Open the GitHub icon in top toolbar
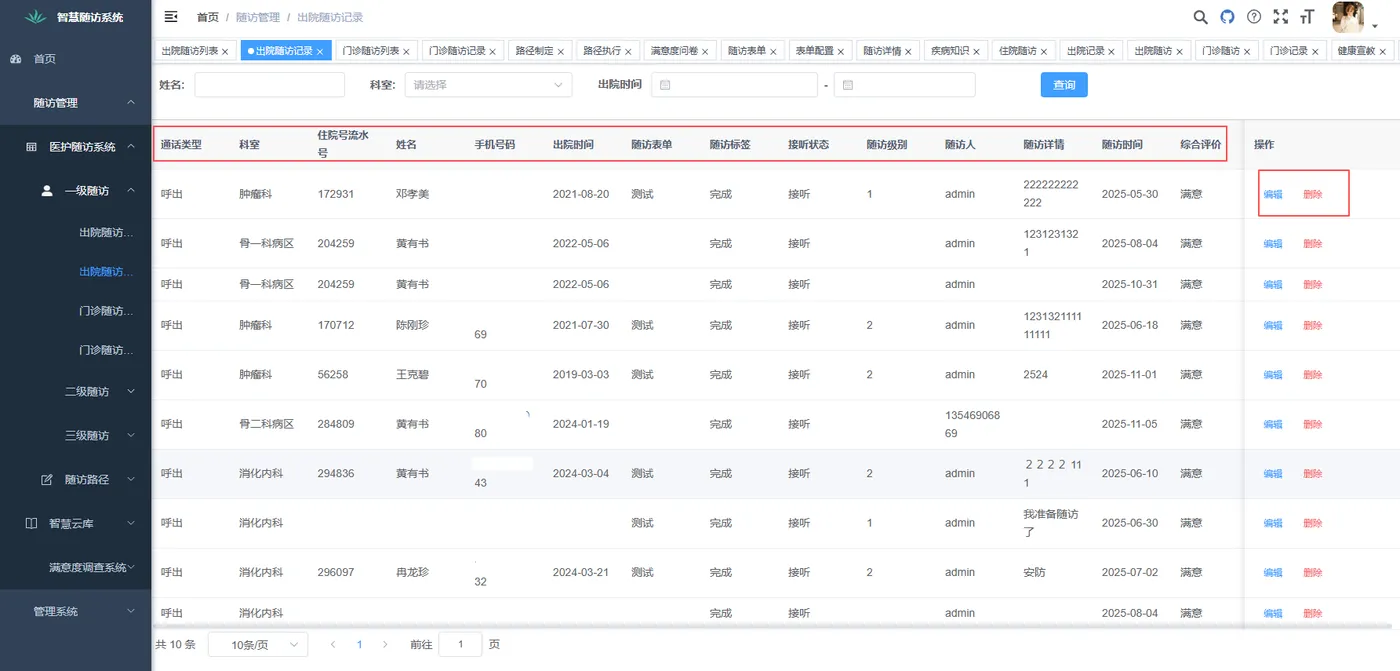This screenshot has height=671, width=1400. [1228, 16]
